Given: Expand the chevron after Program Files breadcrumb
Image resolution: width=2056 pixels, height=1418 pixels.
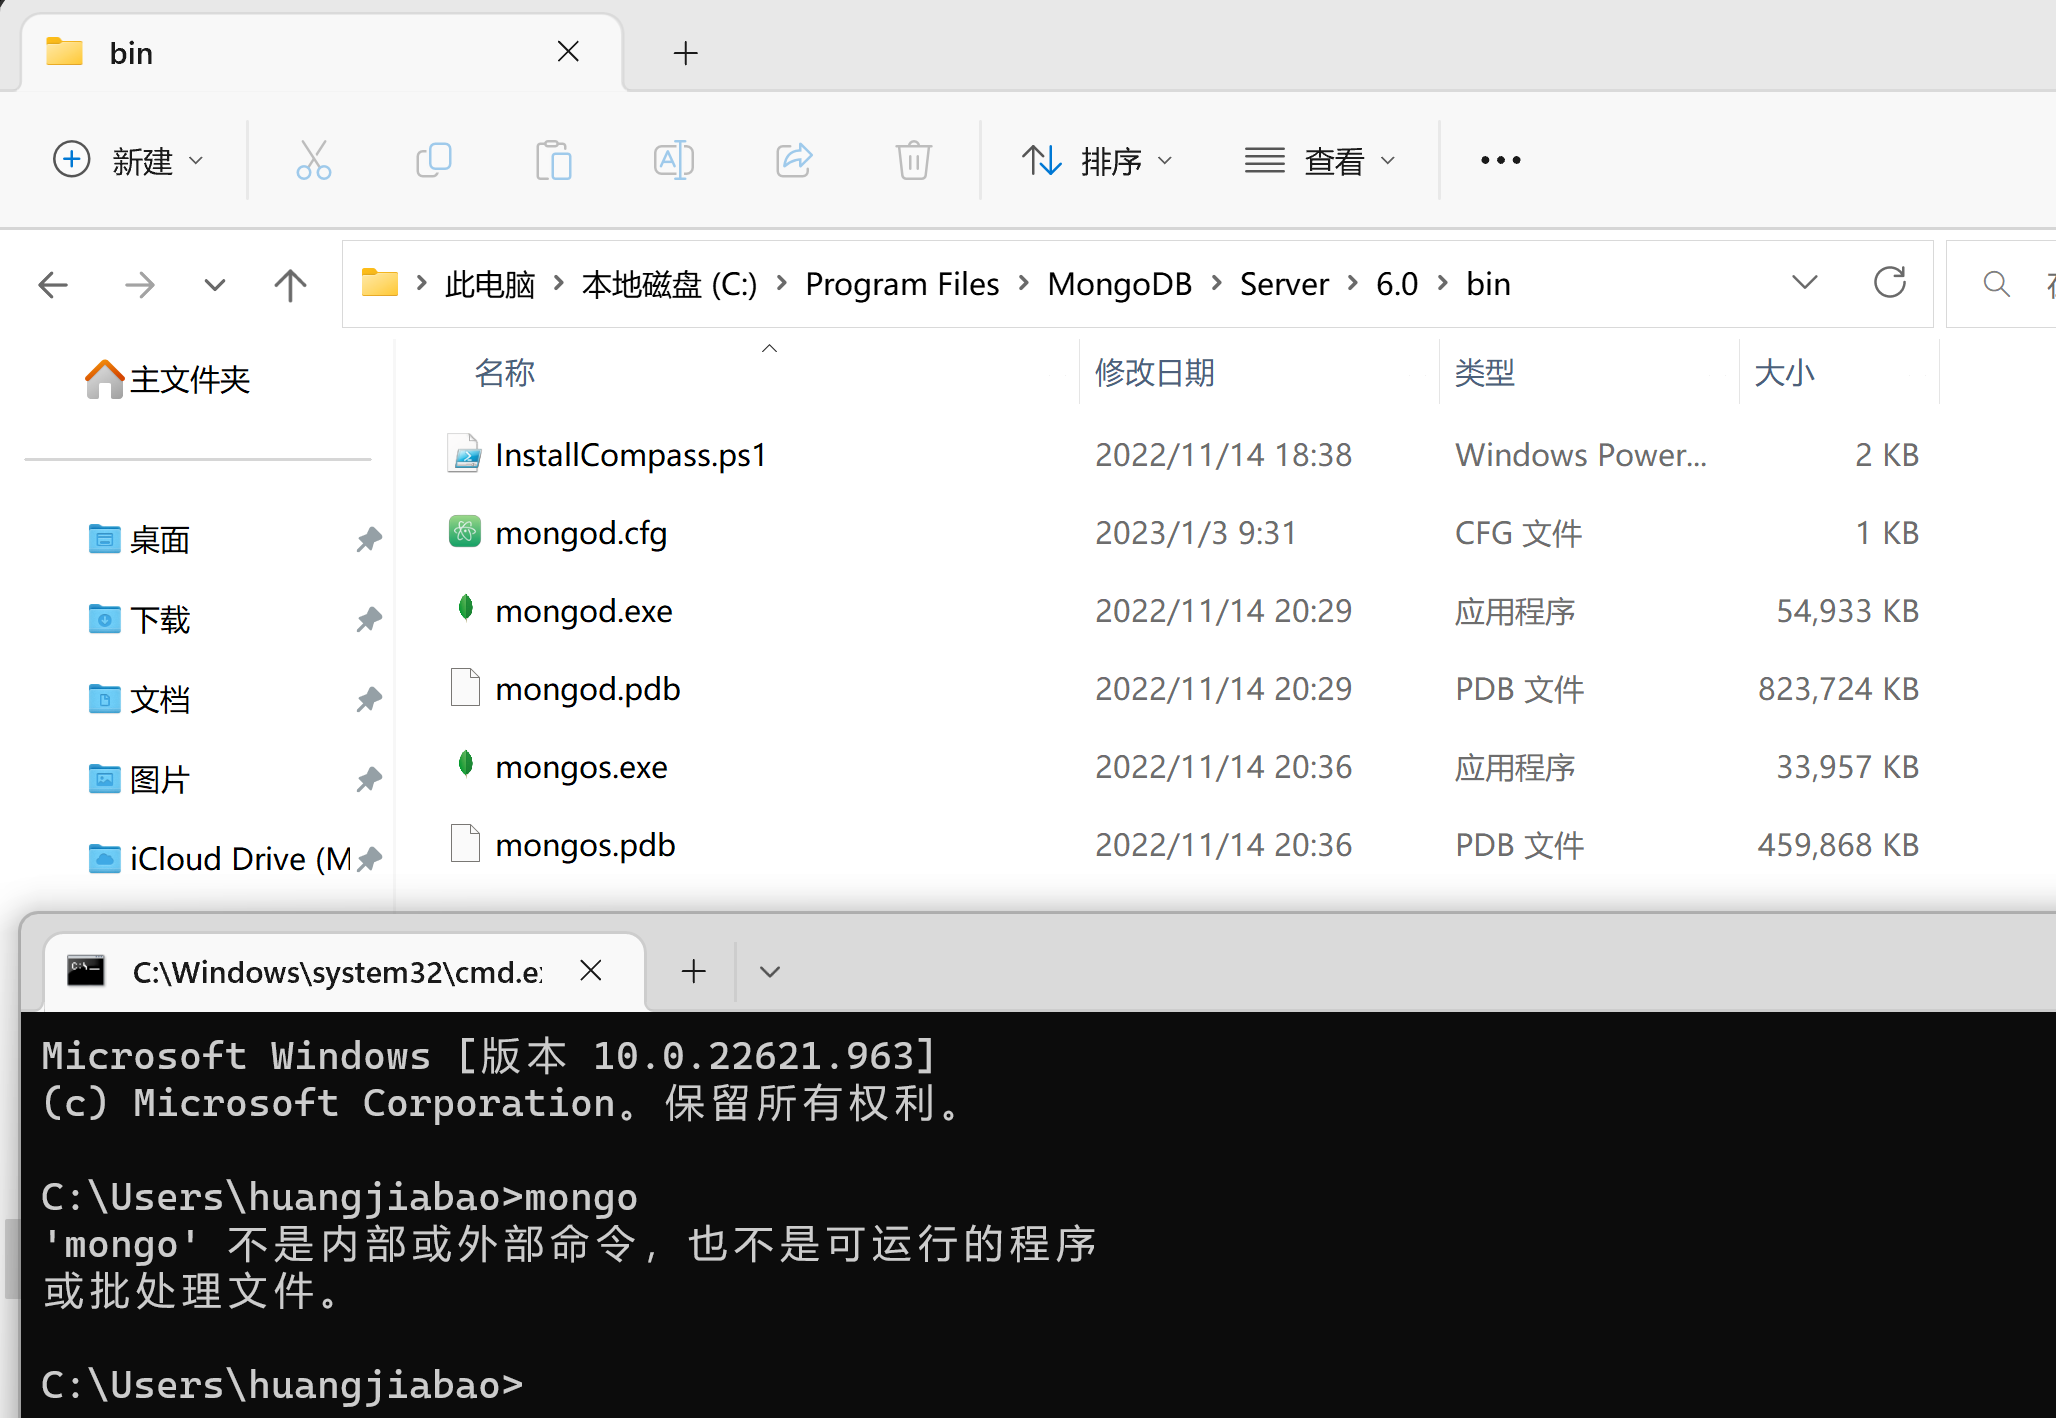Looking at the screenshot, I should tap(1024, 284).
